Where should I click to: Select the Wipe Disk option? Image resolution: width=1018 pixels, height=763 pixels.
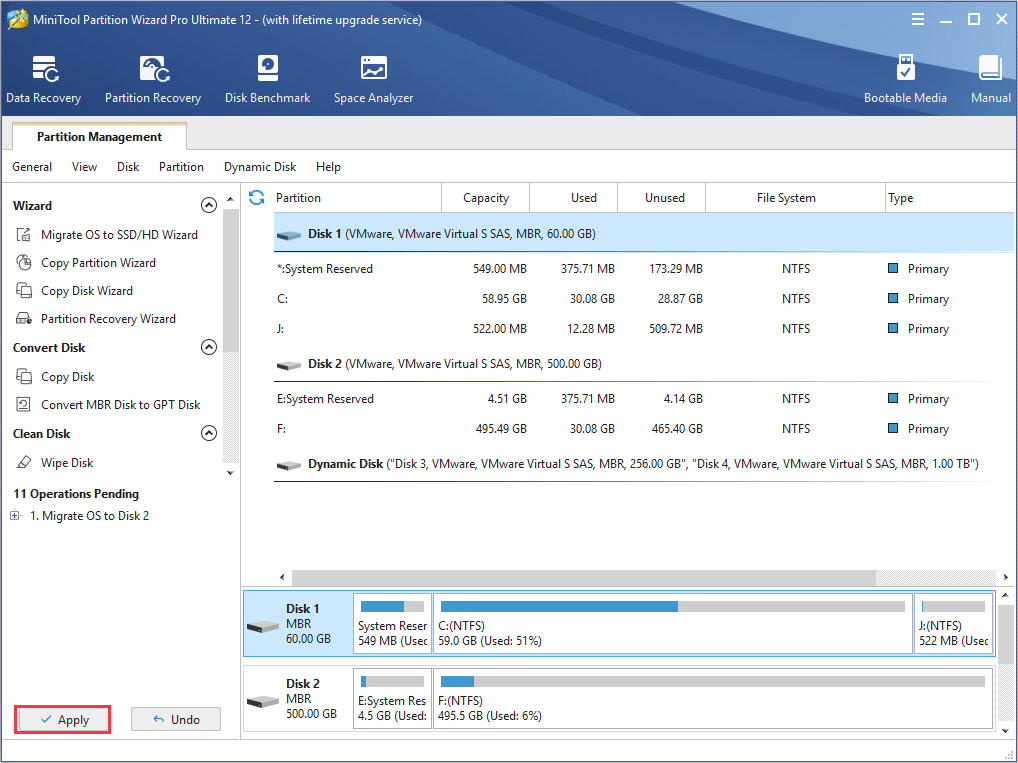point(68,462)
